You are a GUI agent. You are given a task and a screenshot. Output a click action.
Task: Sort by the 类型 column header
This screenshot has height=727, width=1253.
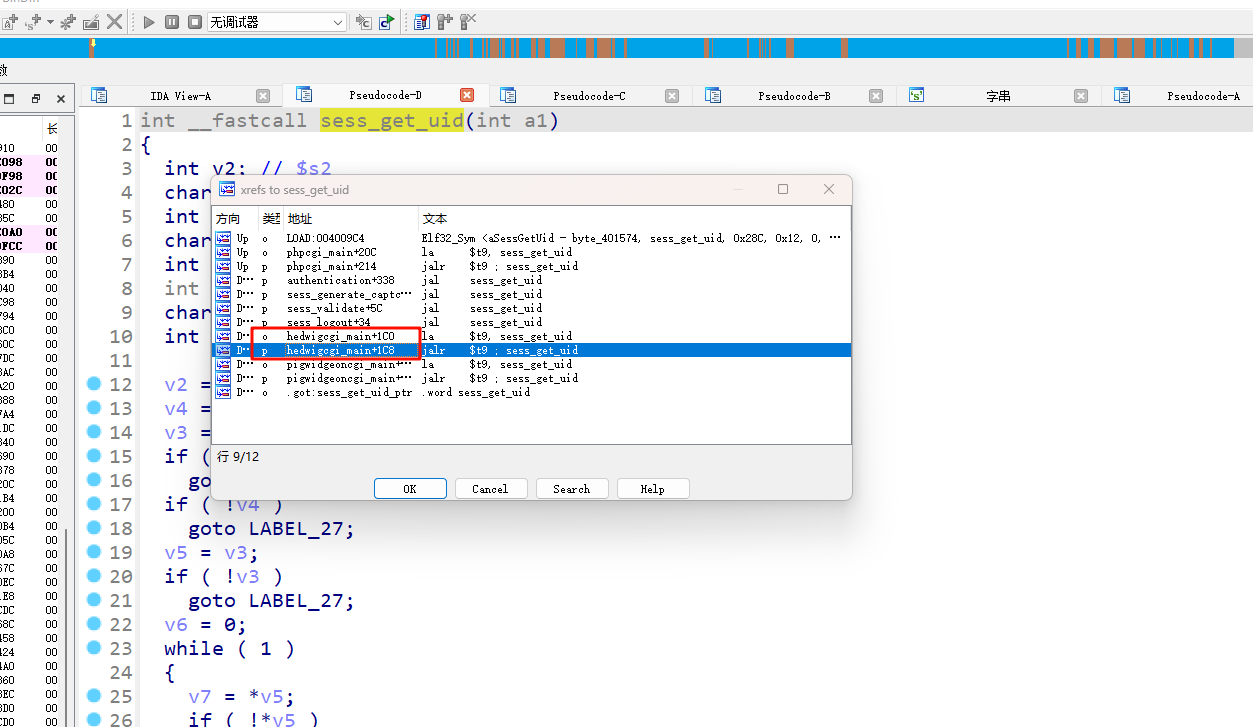[x=271, y=218]
